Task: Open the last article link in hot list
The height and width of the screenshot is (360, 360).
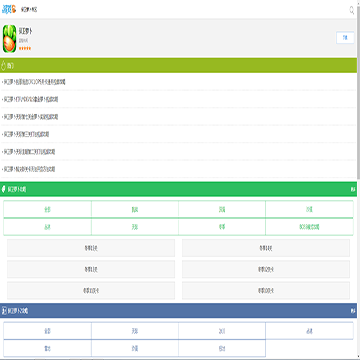Action: (29, 169)
